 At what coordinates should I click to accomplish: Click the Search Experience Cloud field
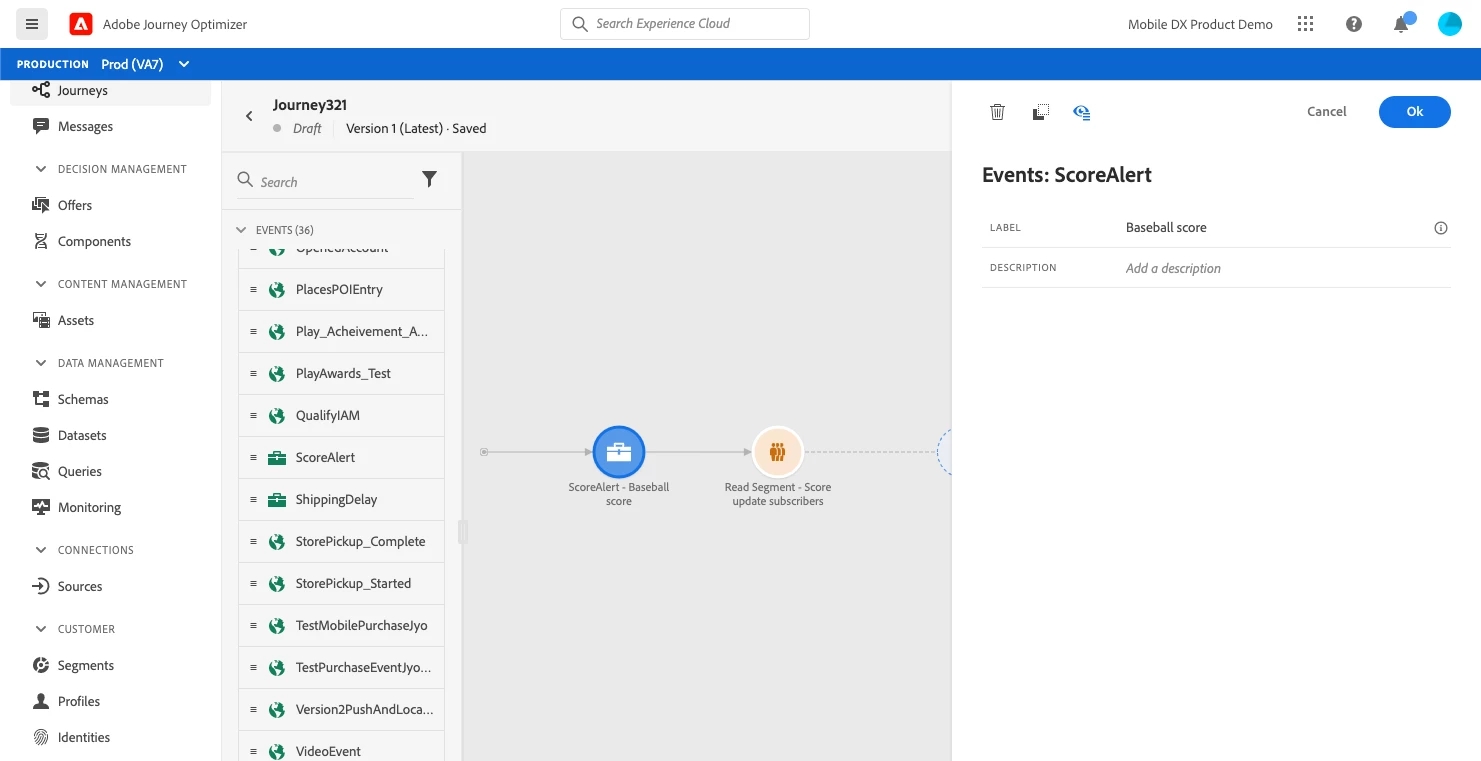click(x=685, y=24)
